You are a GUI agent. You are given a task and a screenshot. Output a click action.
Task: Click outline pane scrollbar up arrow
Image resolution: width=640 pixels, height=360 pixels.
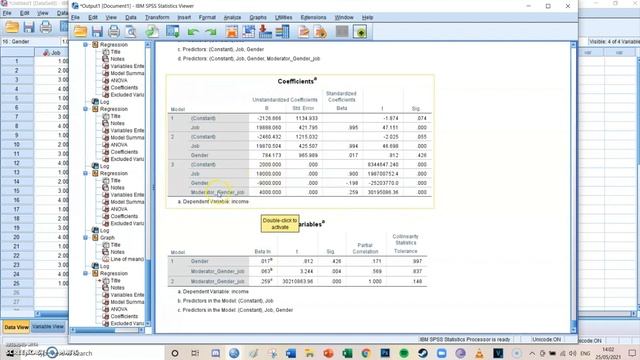148,45
